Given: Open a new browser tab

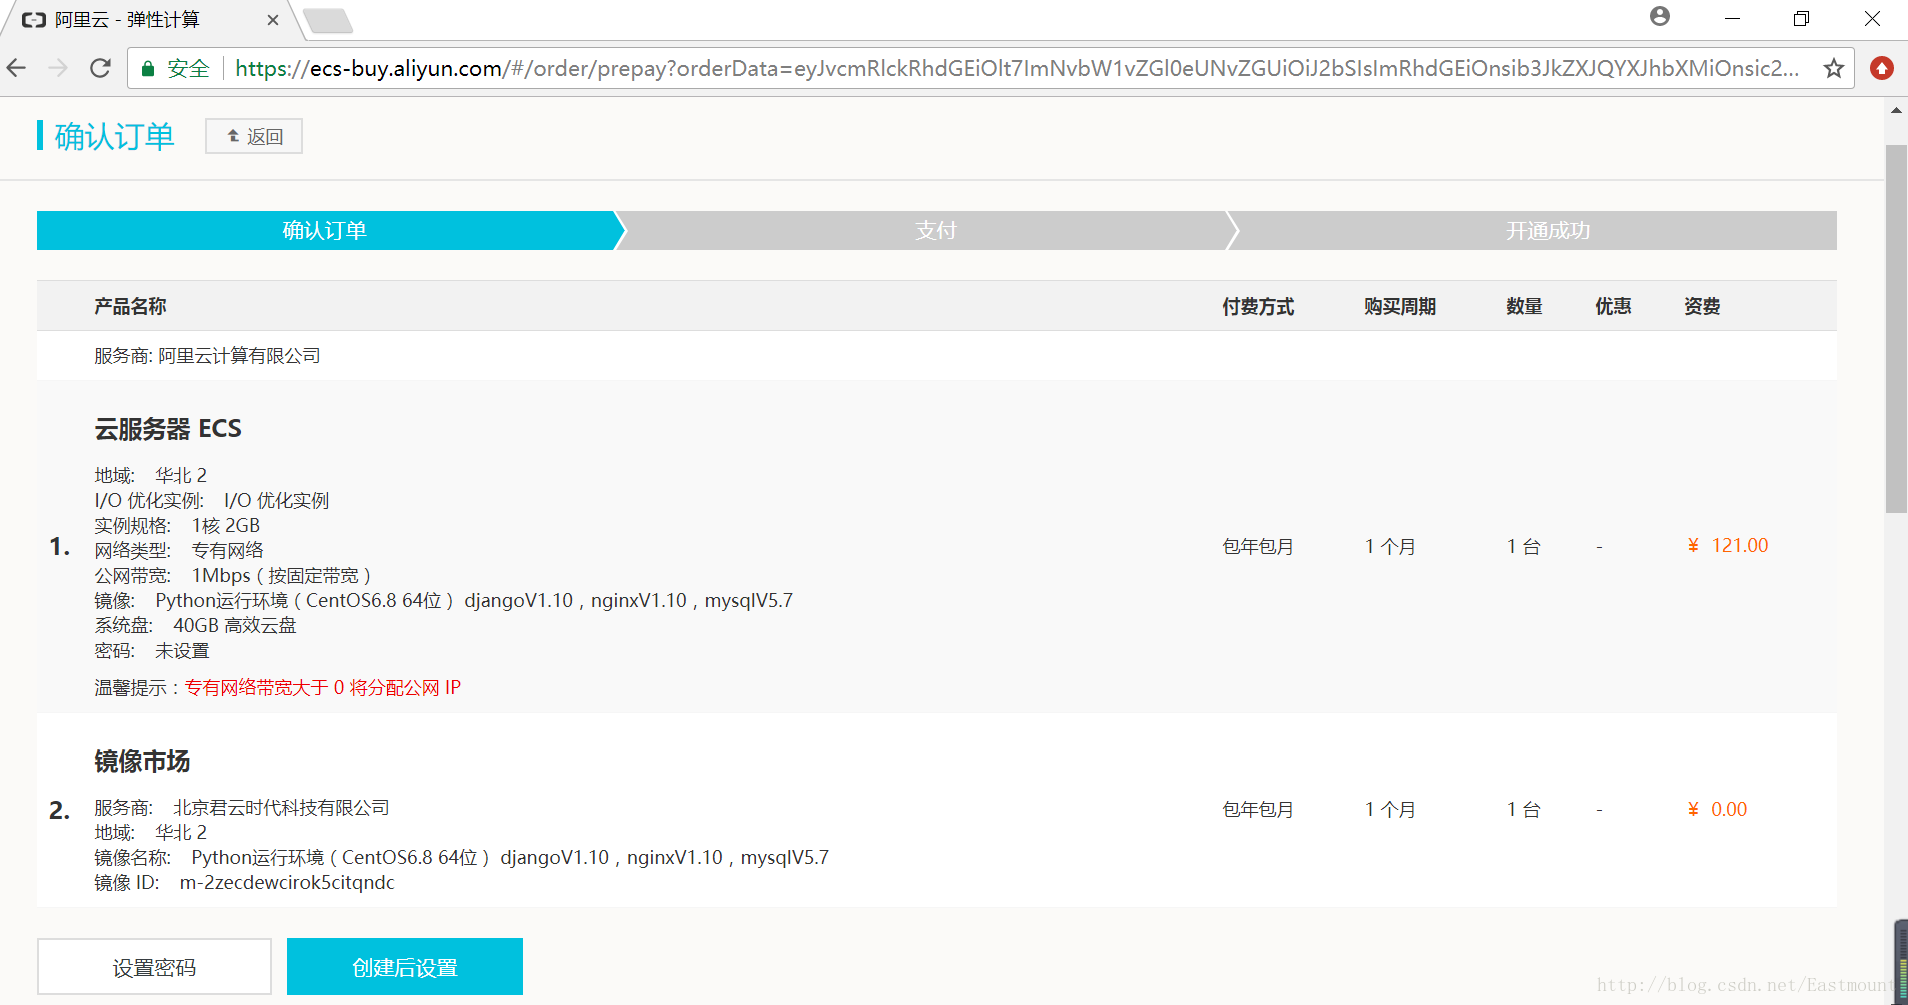Looking at the screenshot, I should point(327,20).
